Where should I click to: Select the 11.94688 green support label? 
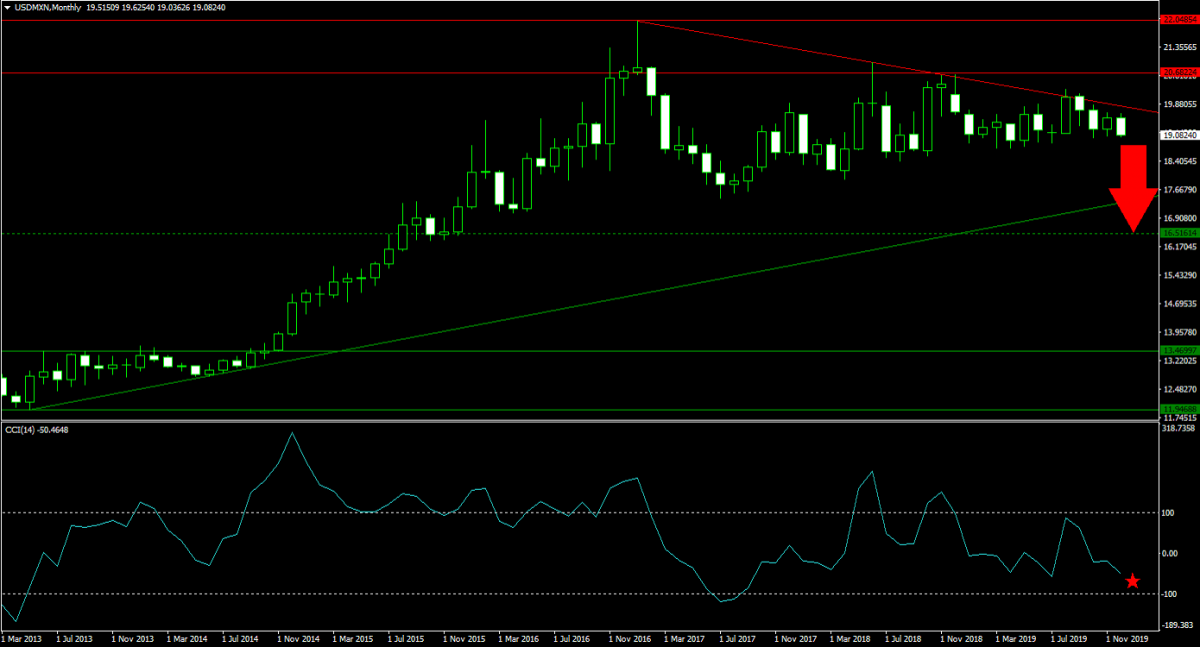click(x=1178, y=409)
